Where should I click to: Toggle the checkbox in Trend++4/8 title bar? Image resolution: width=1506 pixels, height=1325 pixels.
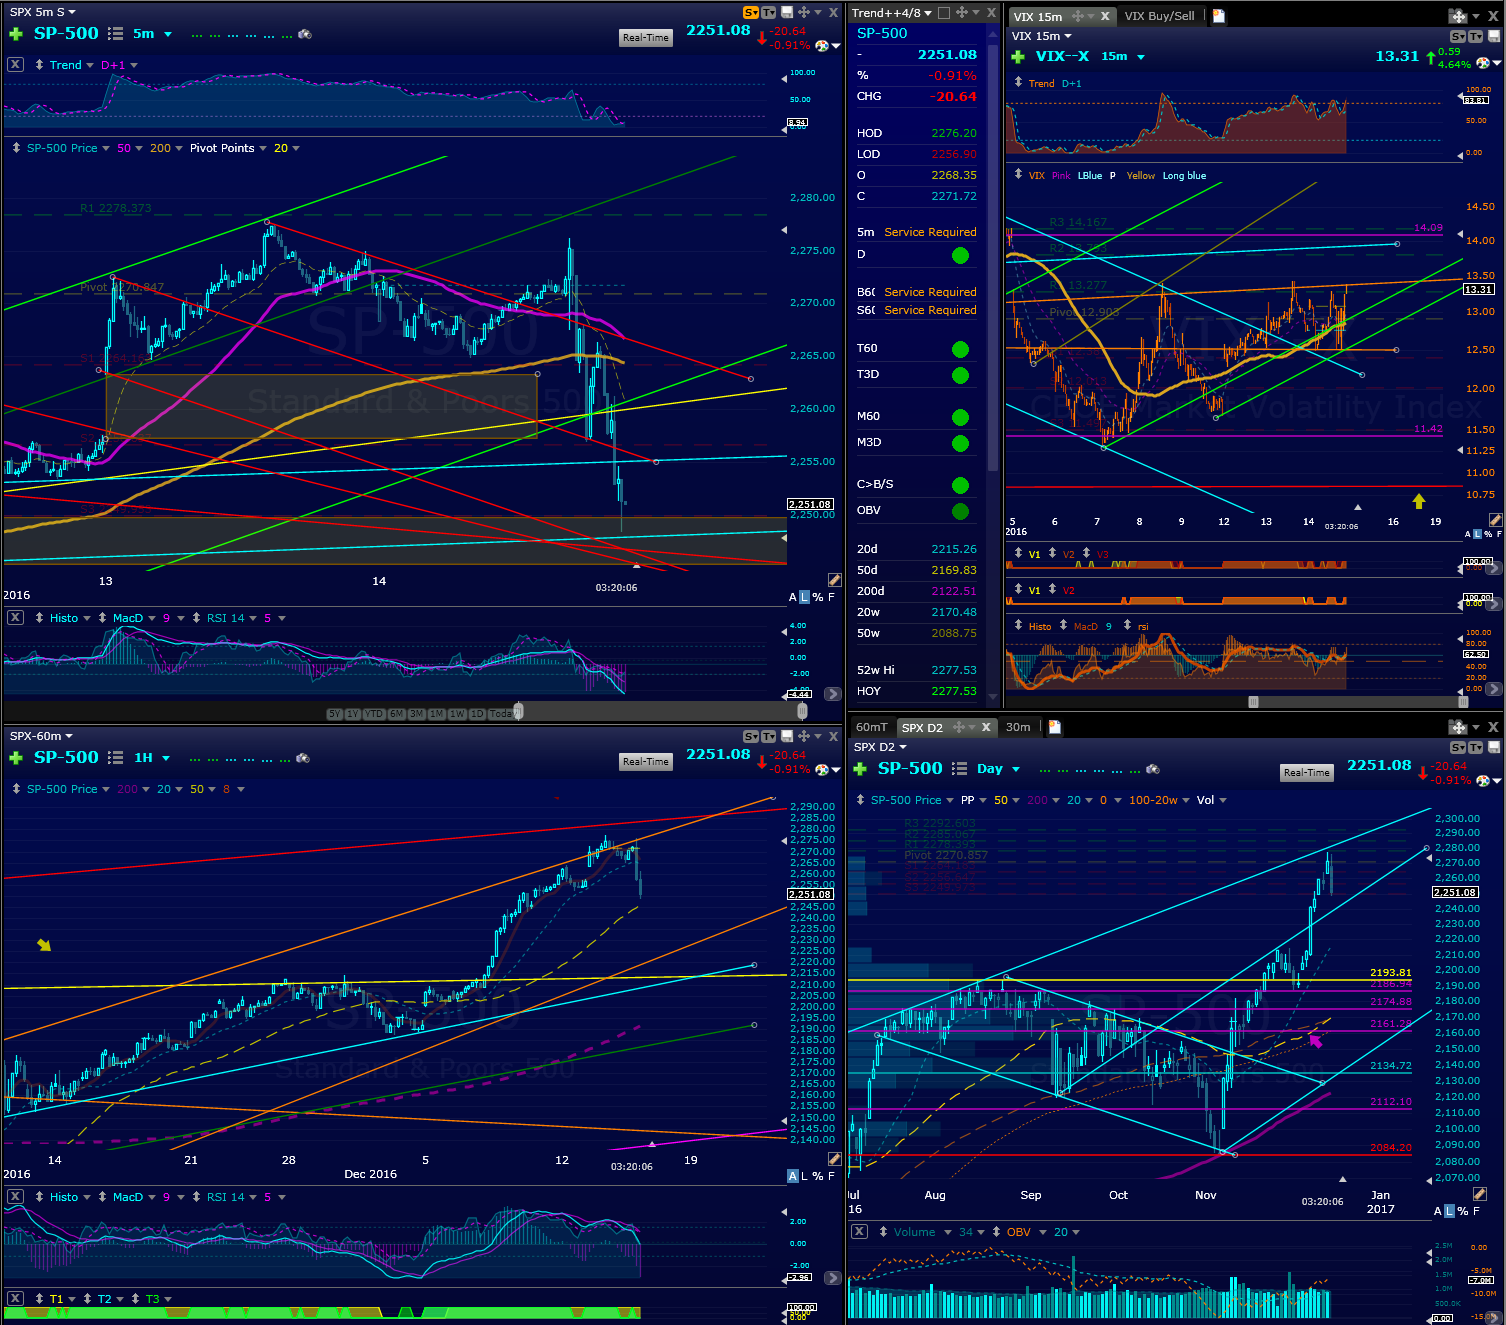[x=944, y=13]
